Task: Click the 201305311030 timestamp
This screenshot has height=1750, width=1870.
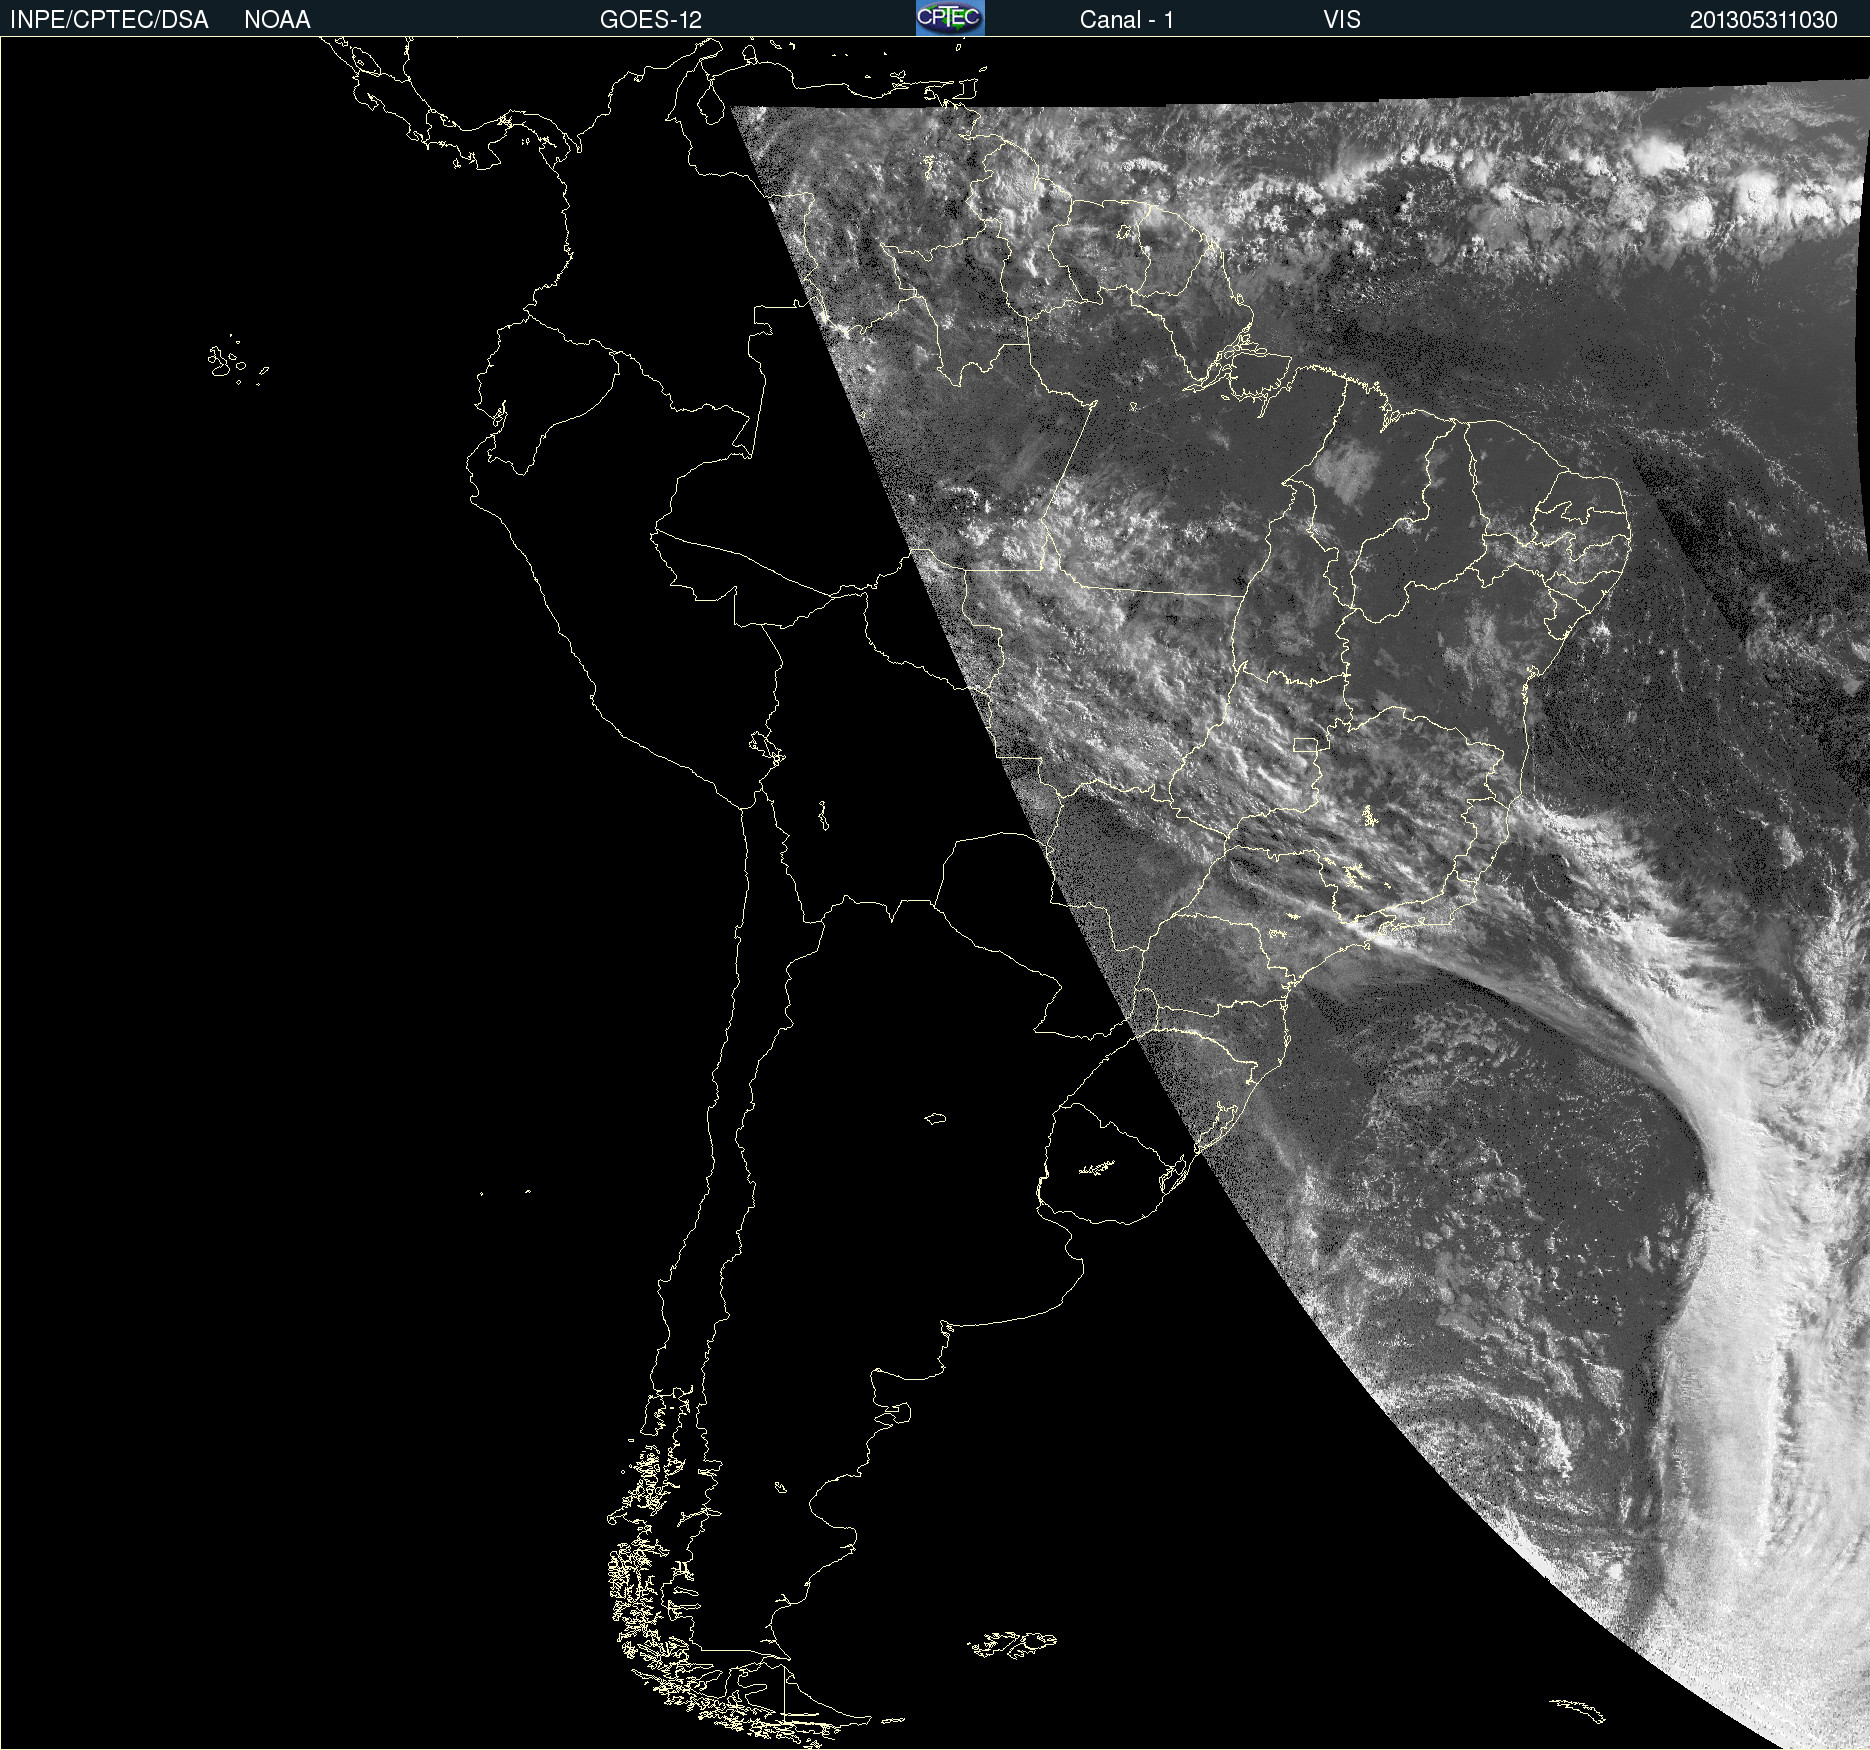Action: [1763, 20]
